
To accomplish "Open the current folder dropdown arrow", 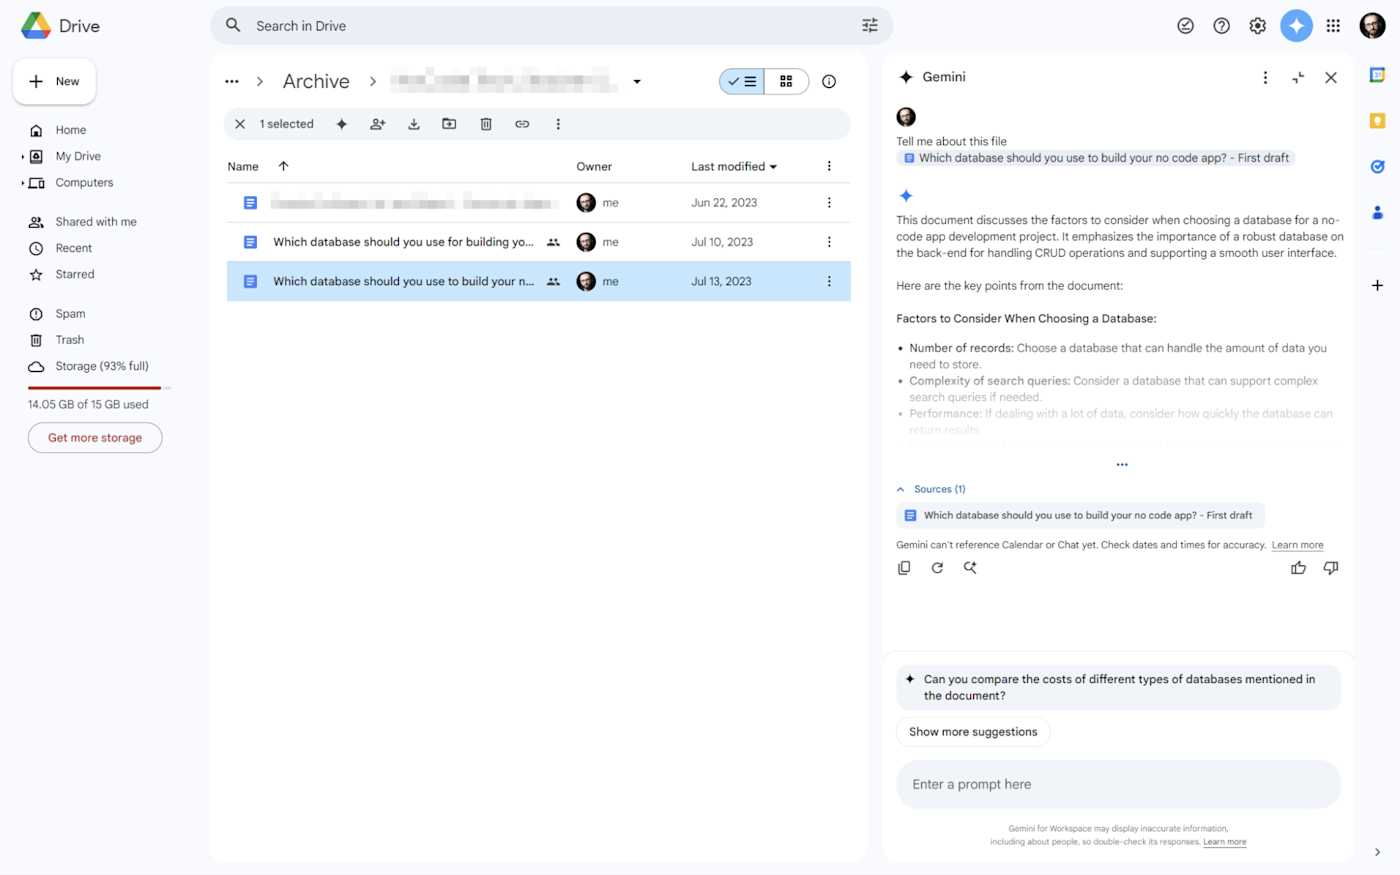I will (637, 82).
